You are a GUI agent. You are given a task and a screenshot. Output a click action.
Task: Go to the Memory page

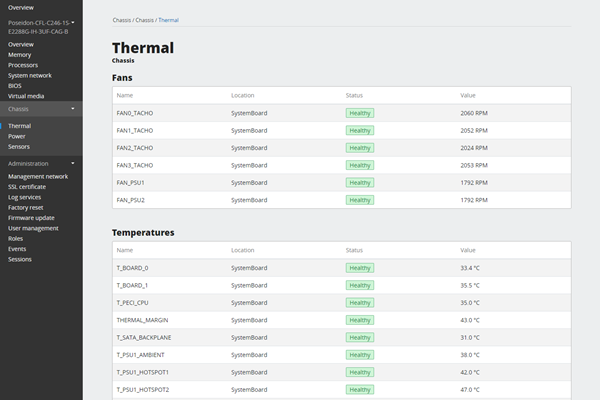pos(20,55)
